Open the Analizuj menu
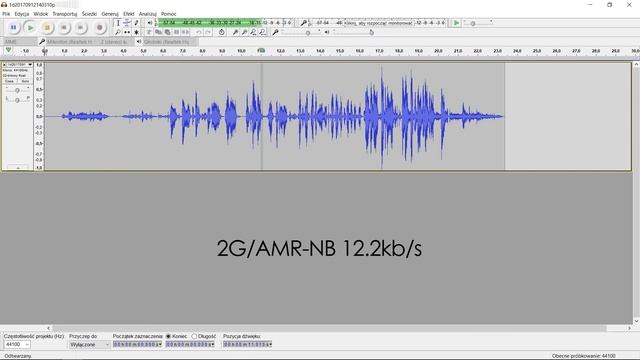The width and height of the screenshot is (640, 360). (147, 14)
